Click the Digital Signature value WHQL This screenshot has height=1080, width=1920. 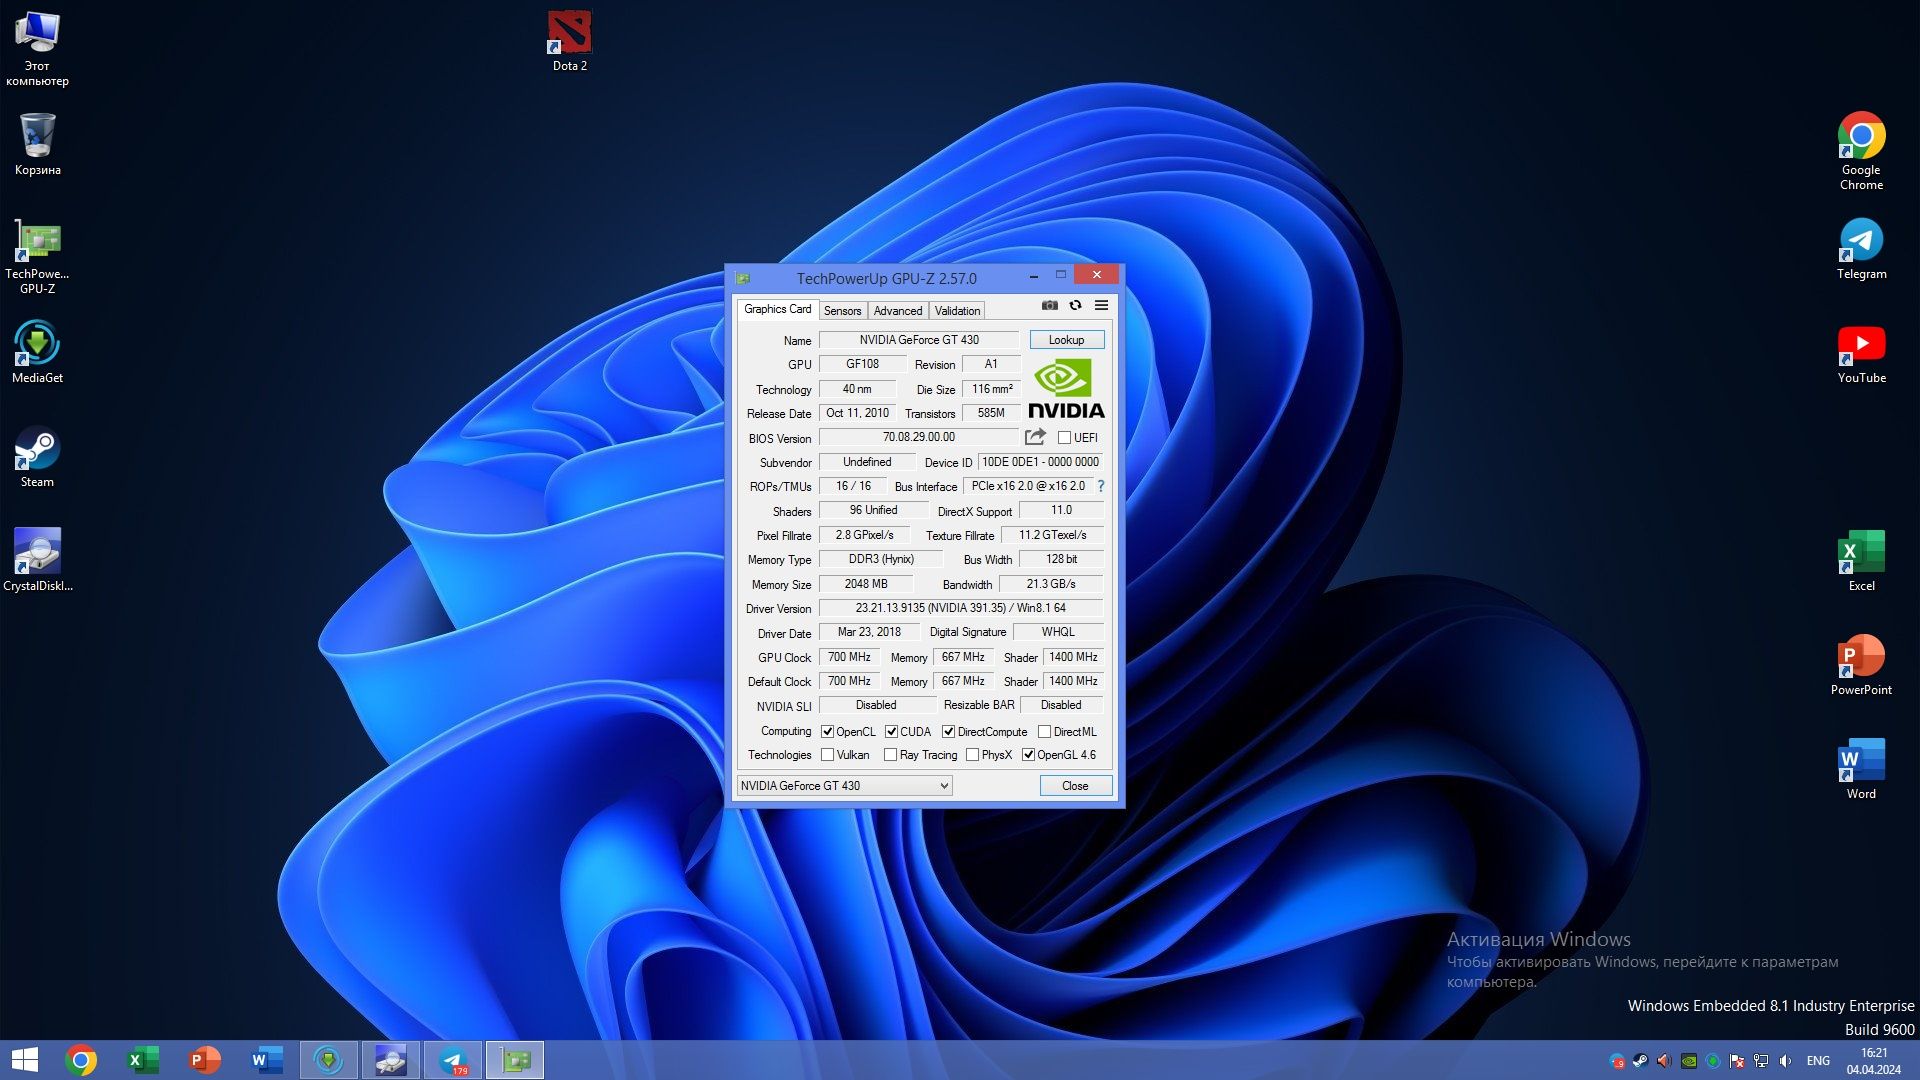tap(1058, 632)
